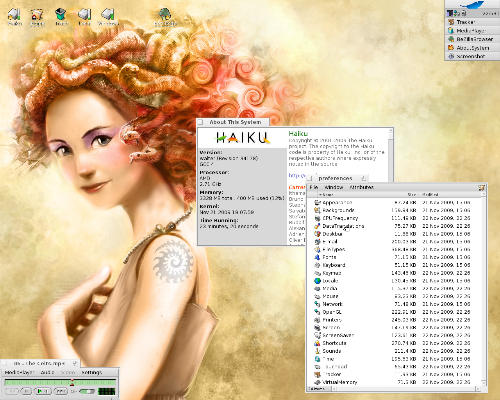Open Fonts preference icon
500x400 pixels.
tap(317, 257)
